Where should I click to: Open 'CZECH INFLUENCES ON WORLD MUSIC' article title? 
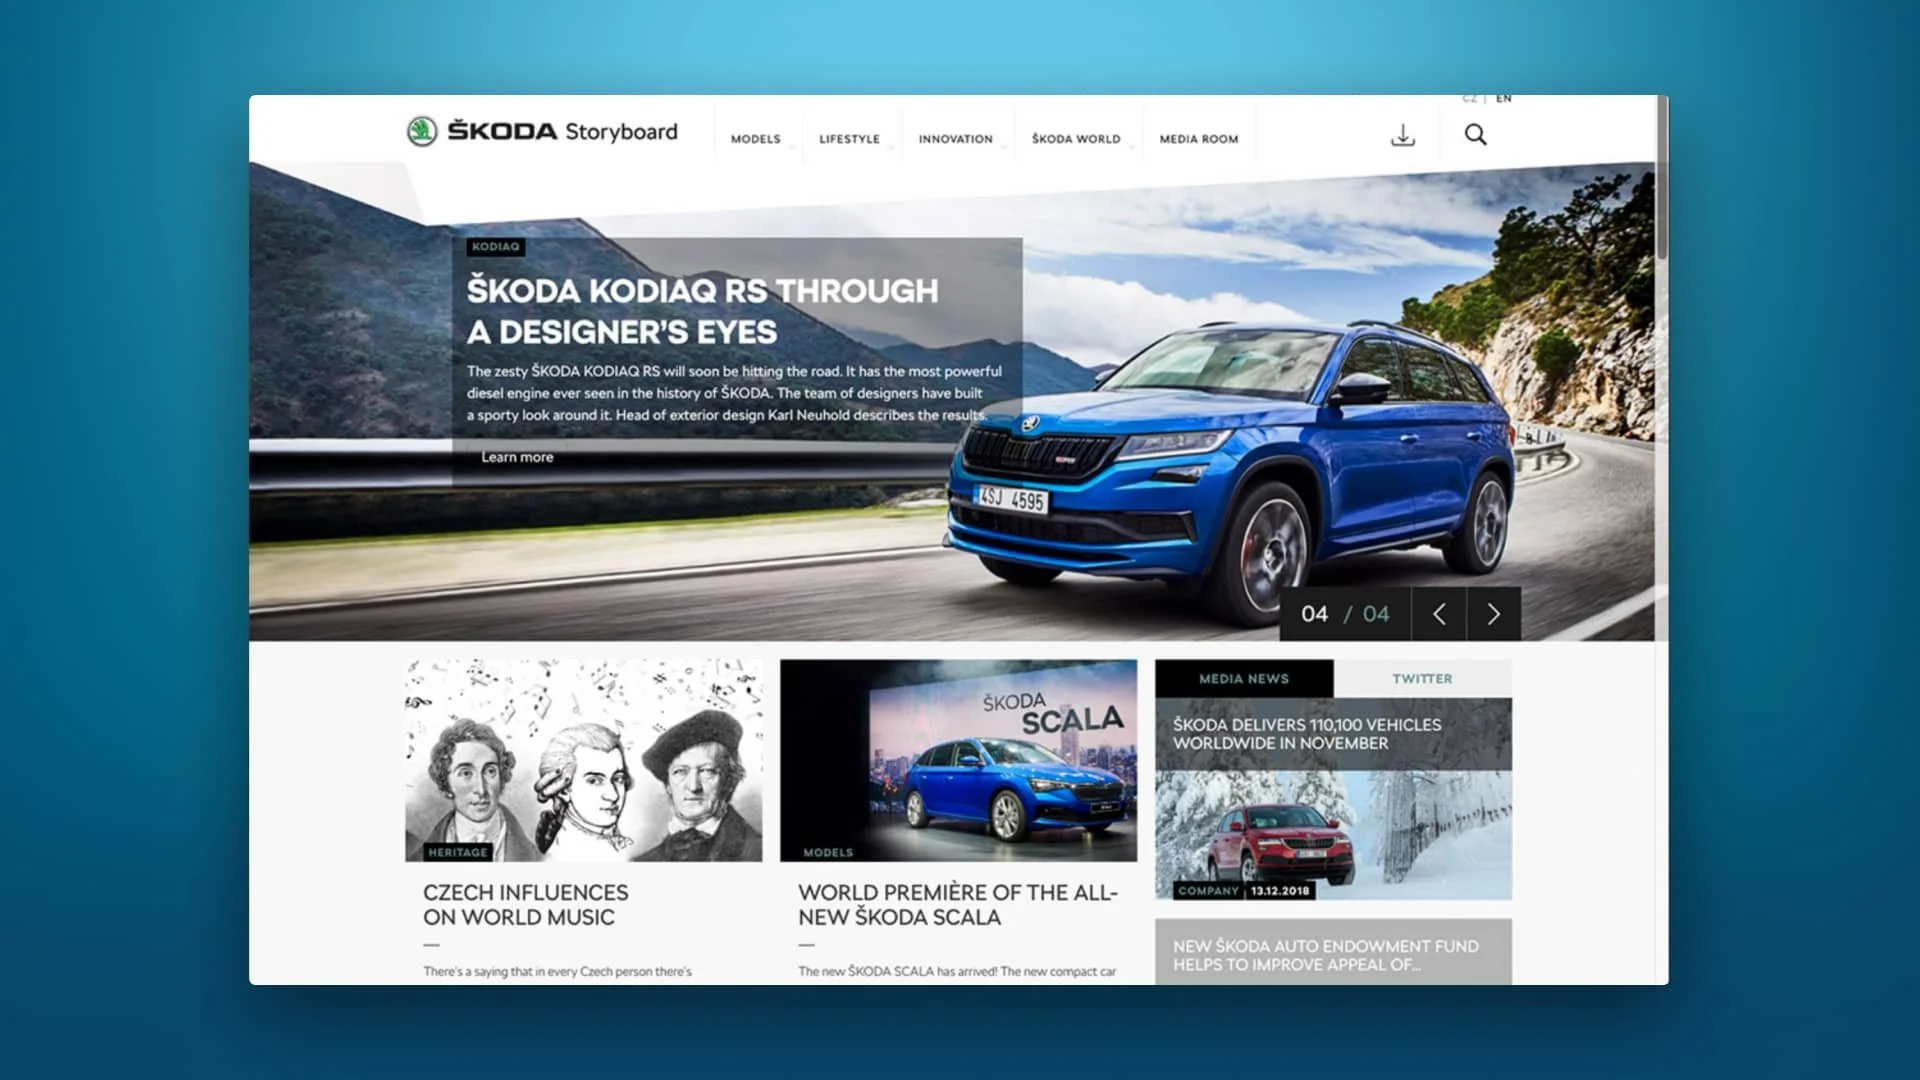click(526, 905)
